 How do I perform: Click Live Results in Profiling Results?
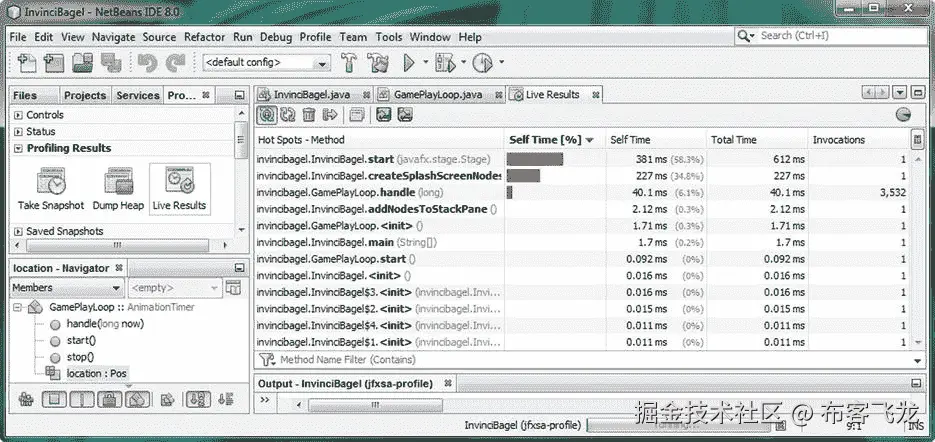tap(179, 189)
